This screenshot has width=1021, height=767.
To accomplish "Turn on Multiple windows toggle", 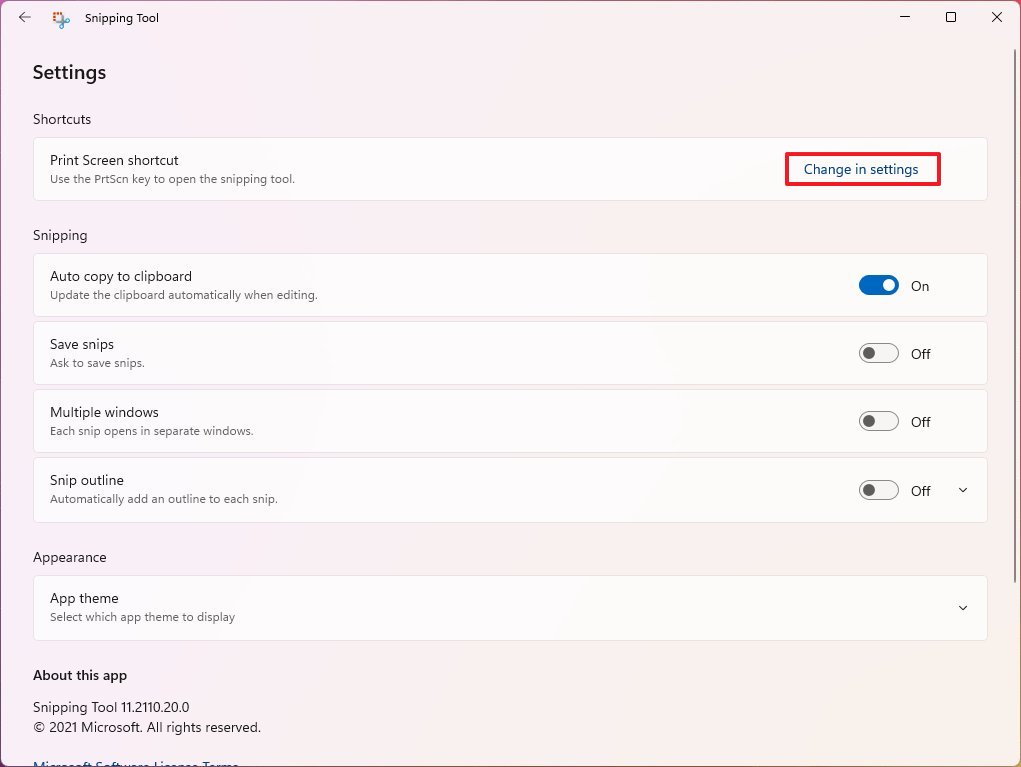I will click(x=878, y=421).
